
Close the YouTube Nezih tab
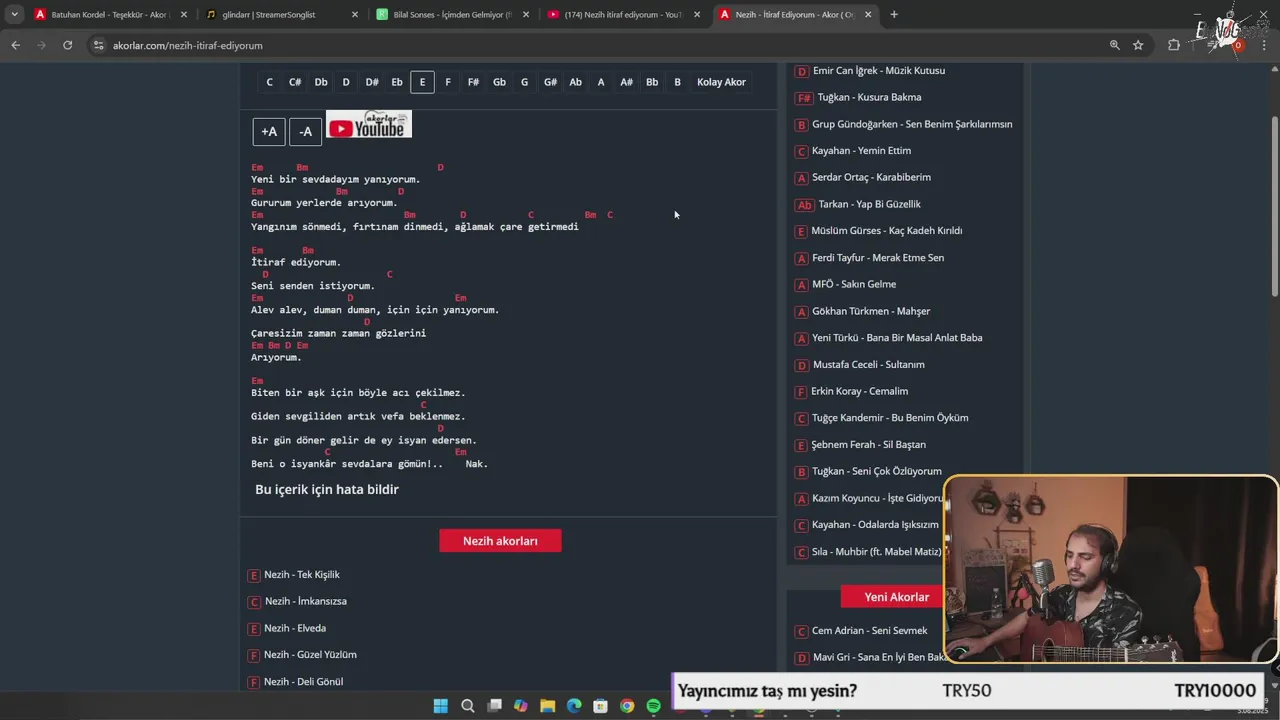(697, 15)
